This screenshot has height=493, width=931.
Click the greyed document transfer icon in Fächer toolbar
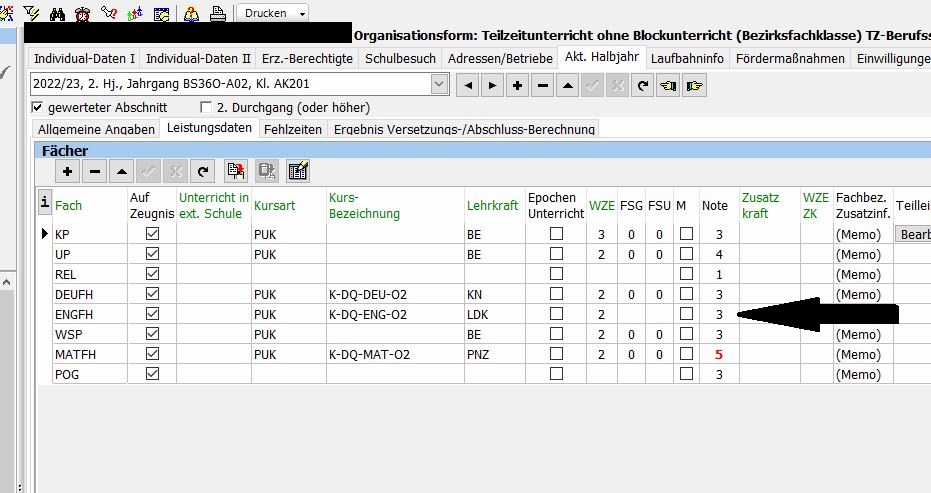pyautogui.click(x=267, y=172)
